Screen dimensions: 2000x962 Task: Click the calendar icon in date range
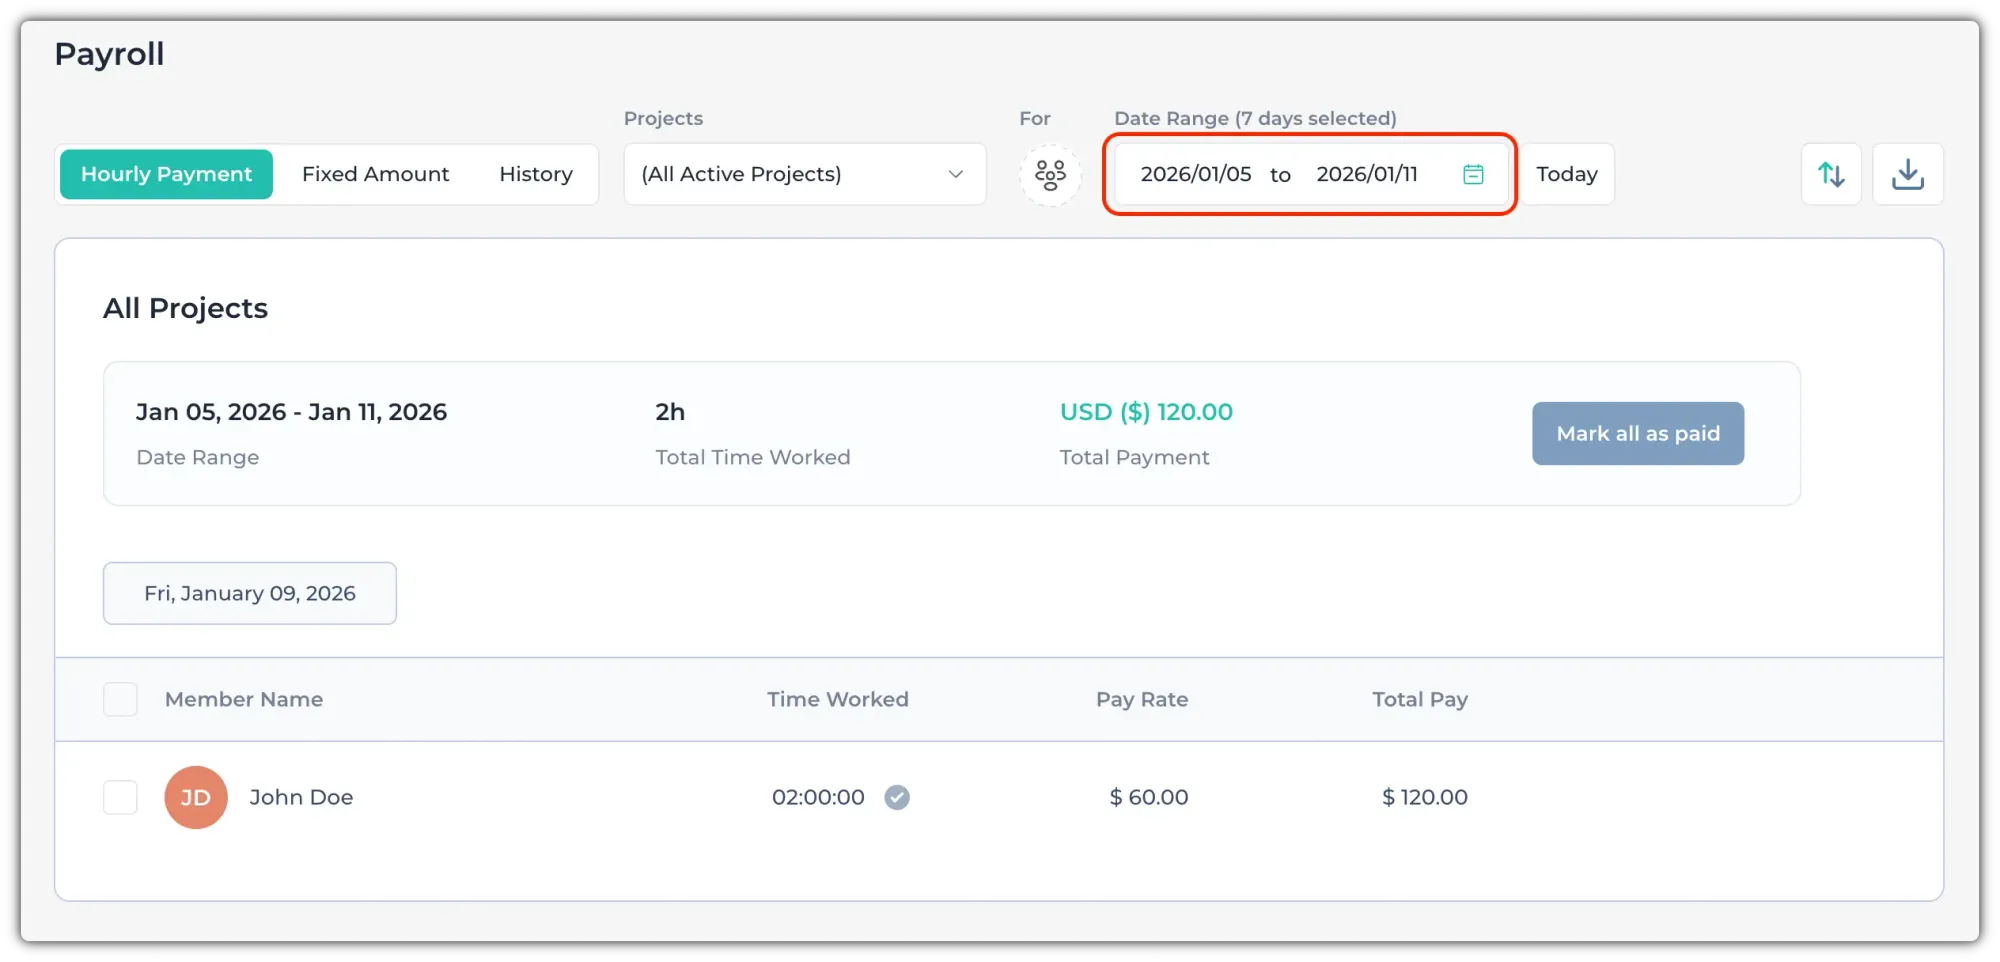(x=1473, y=175)
